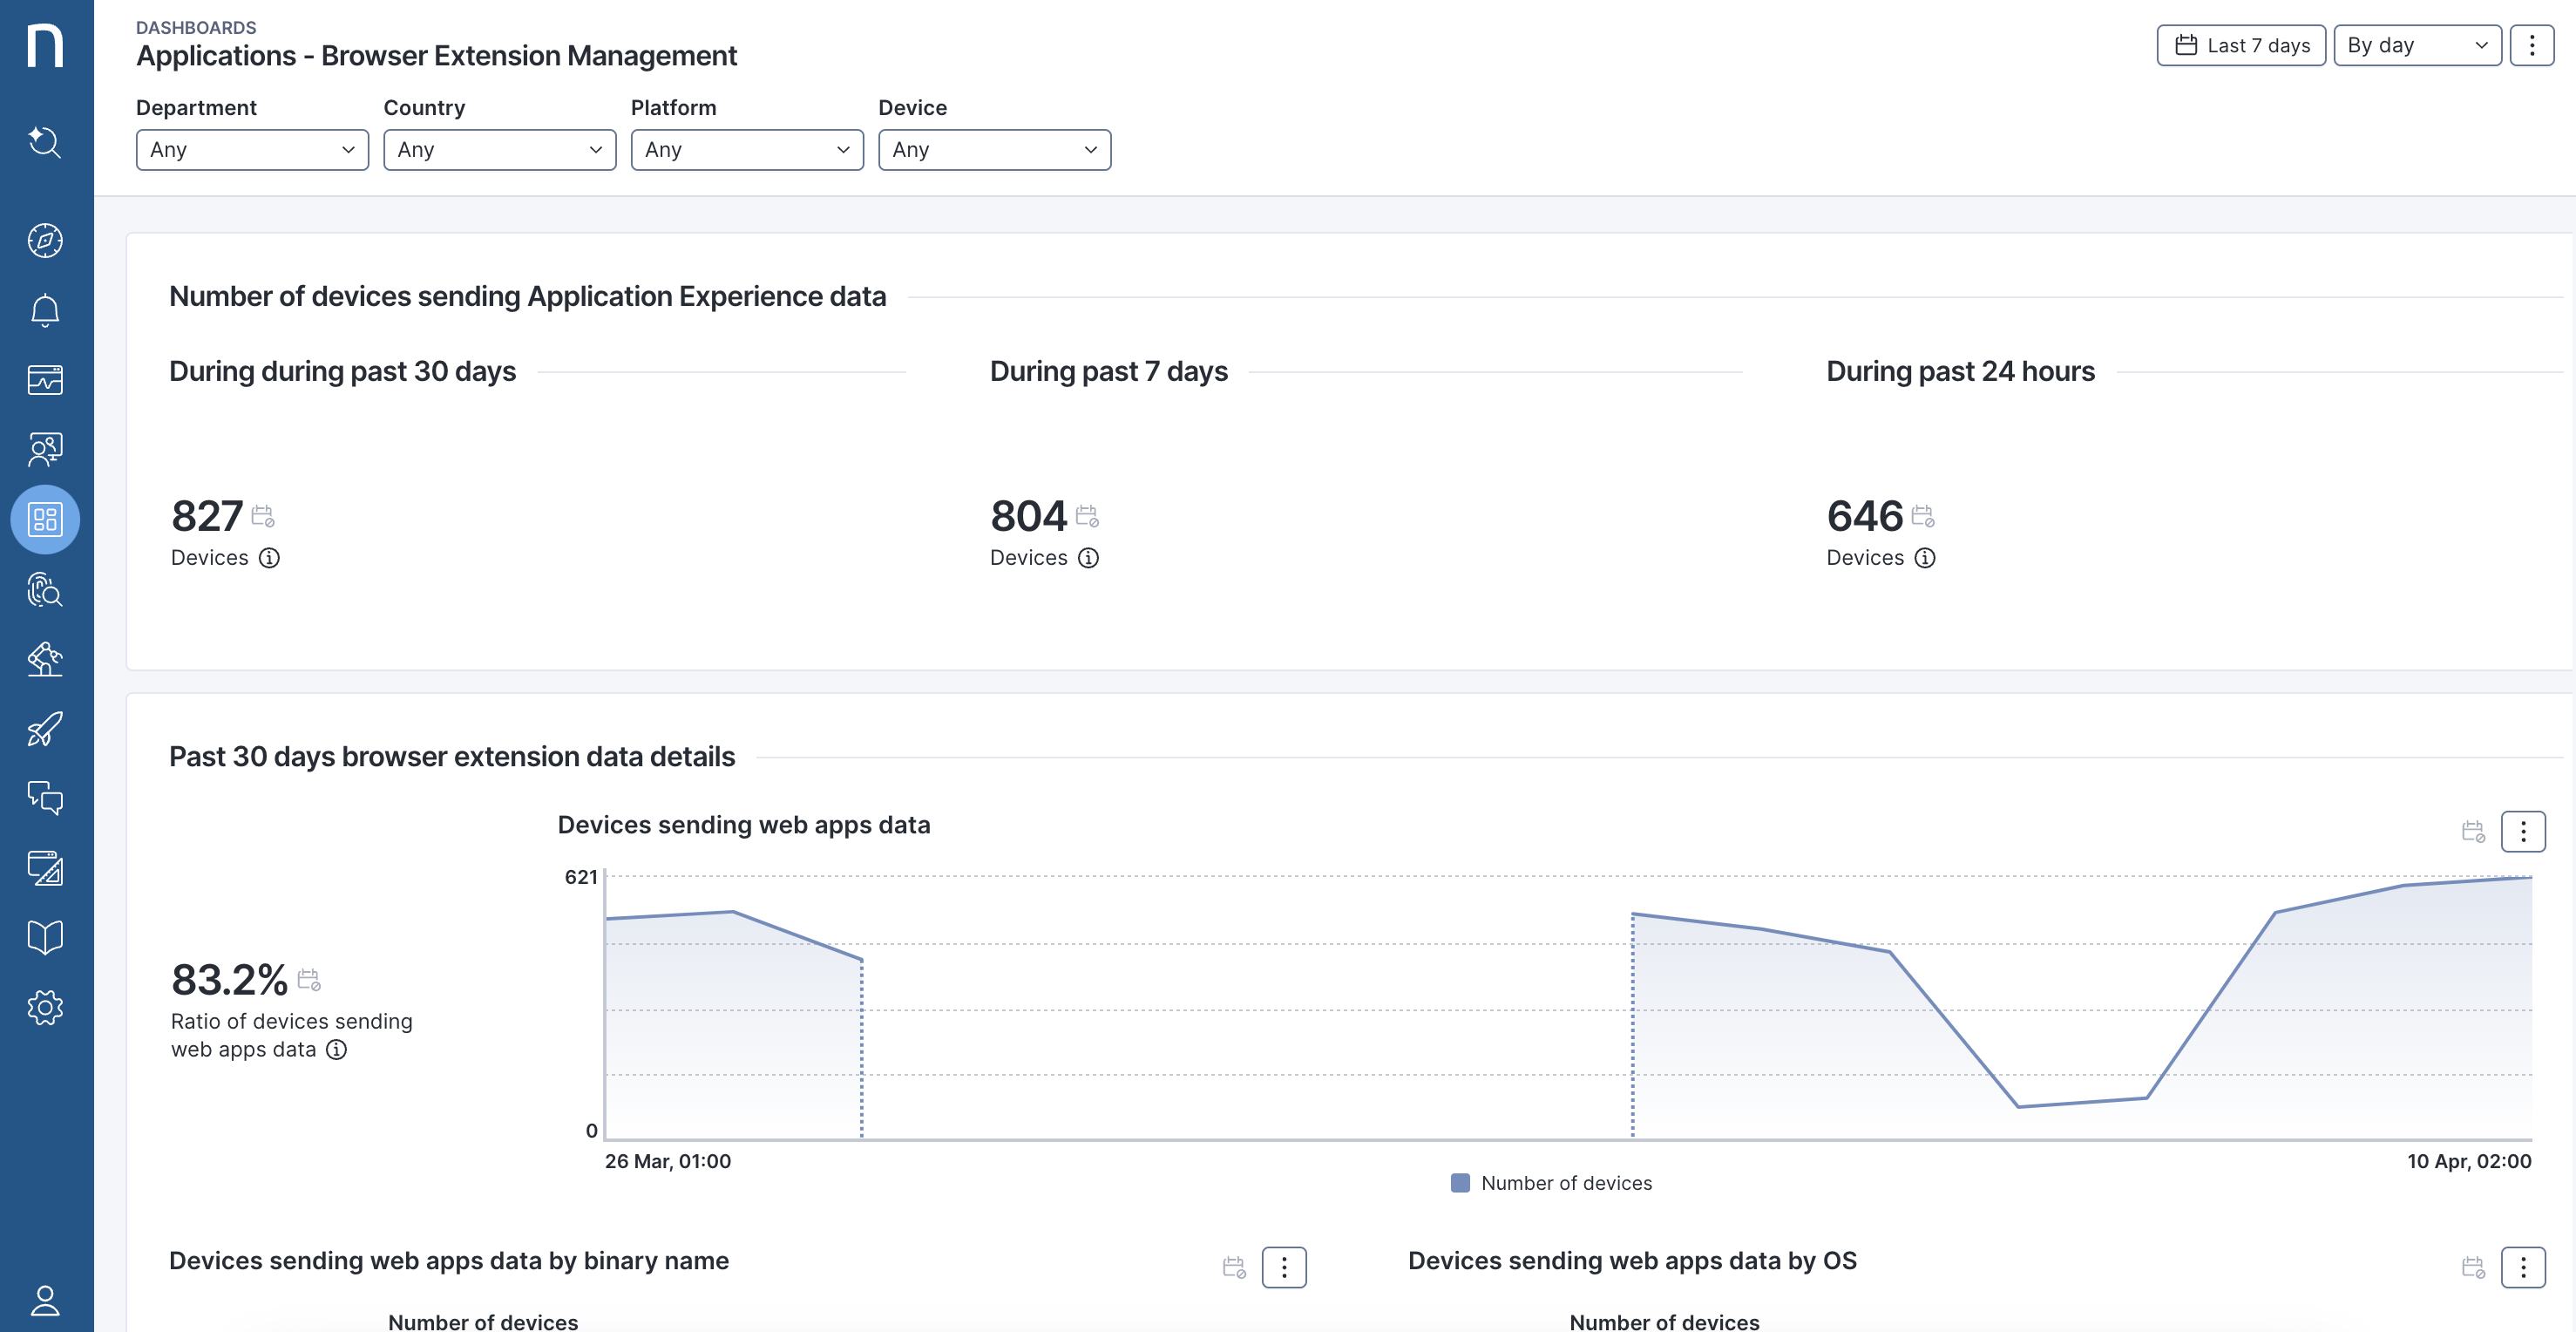Toggle Number of devices legend swatch
The height and width of the screenshot is (1332, 2576).
click(x=1460, y=1183)
